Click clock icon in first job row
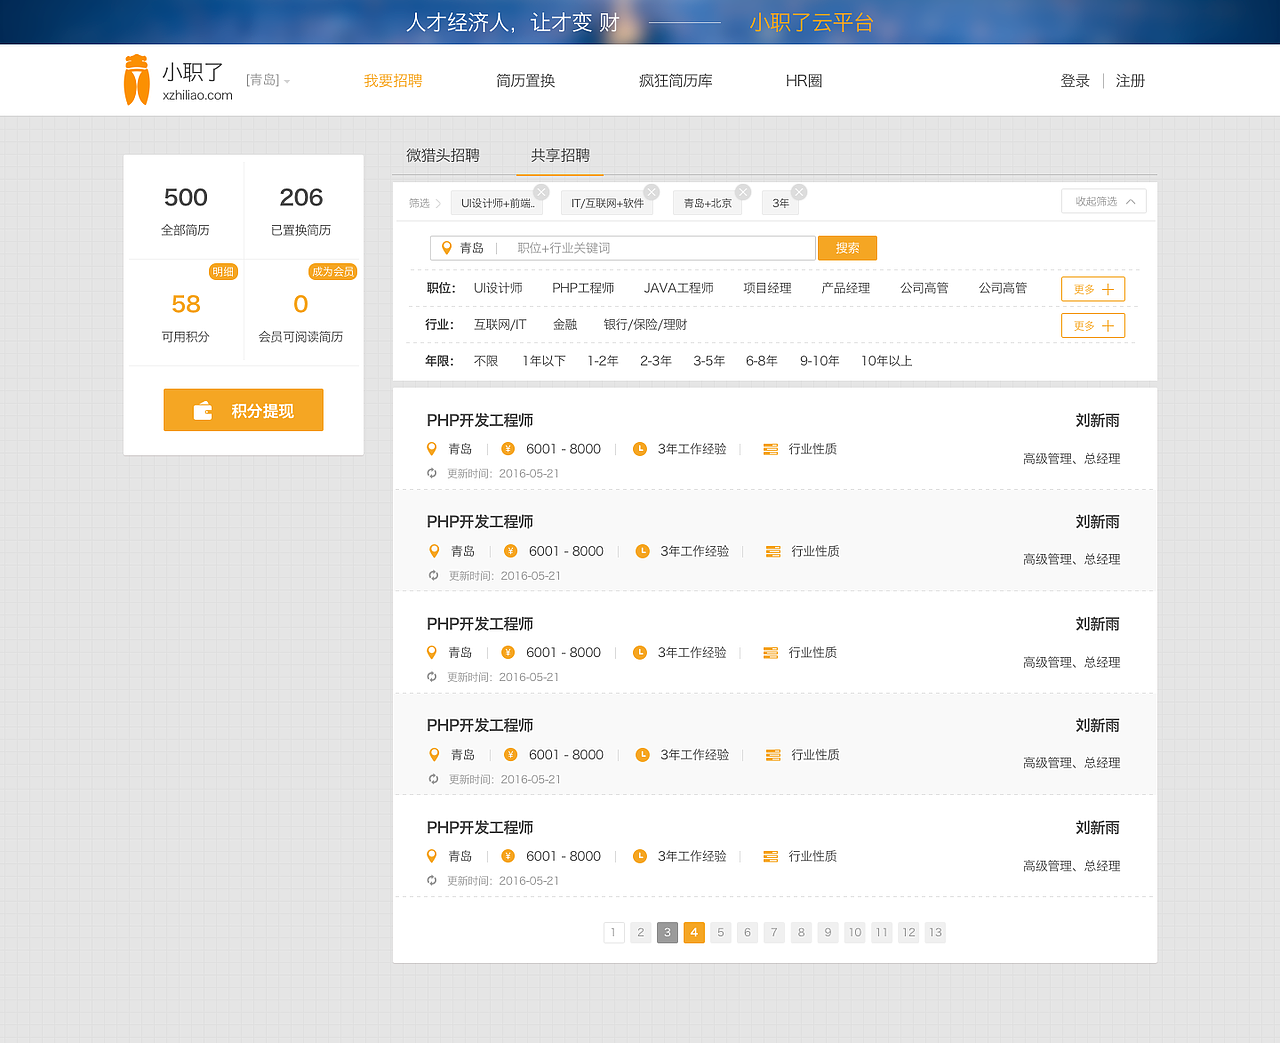 coord(640,449)
